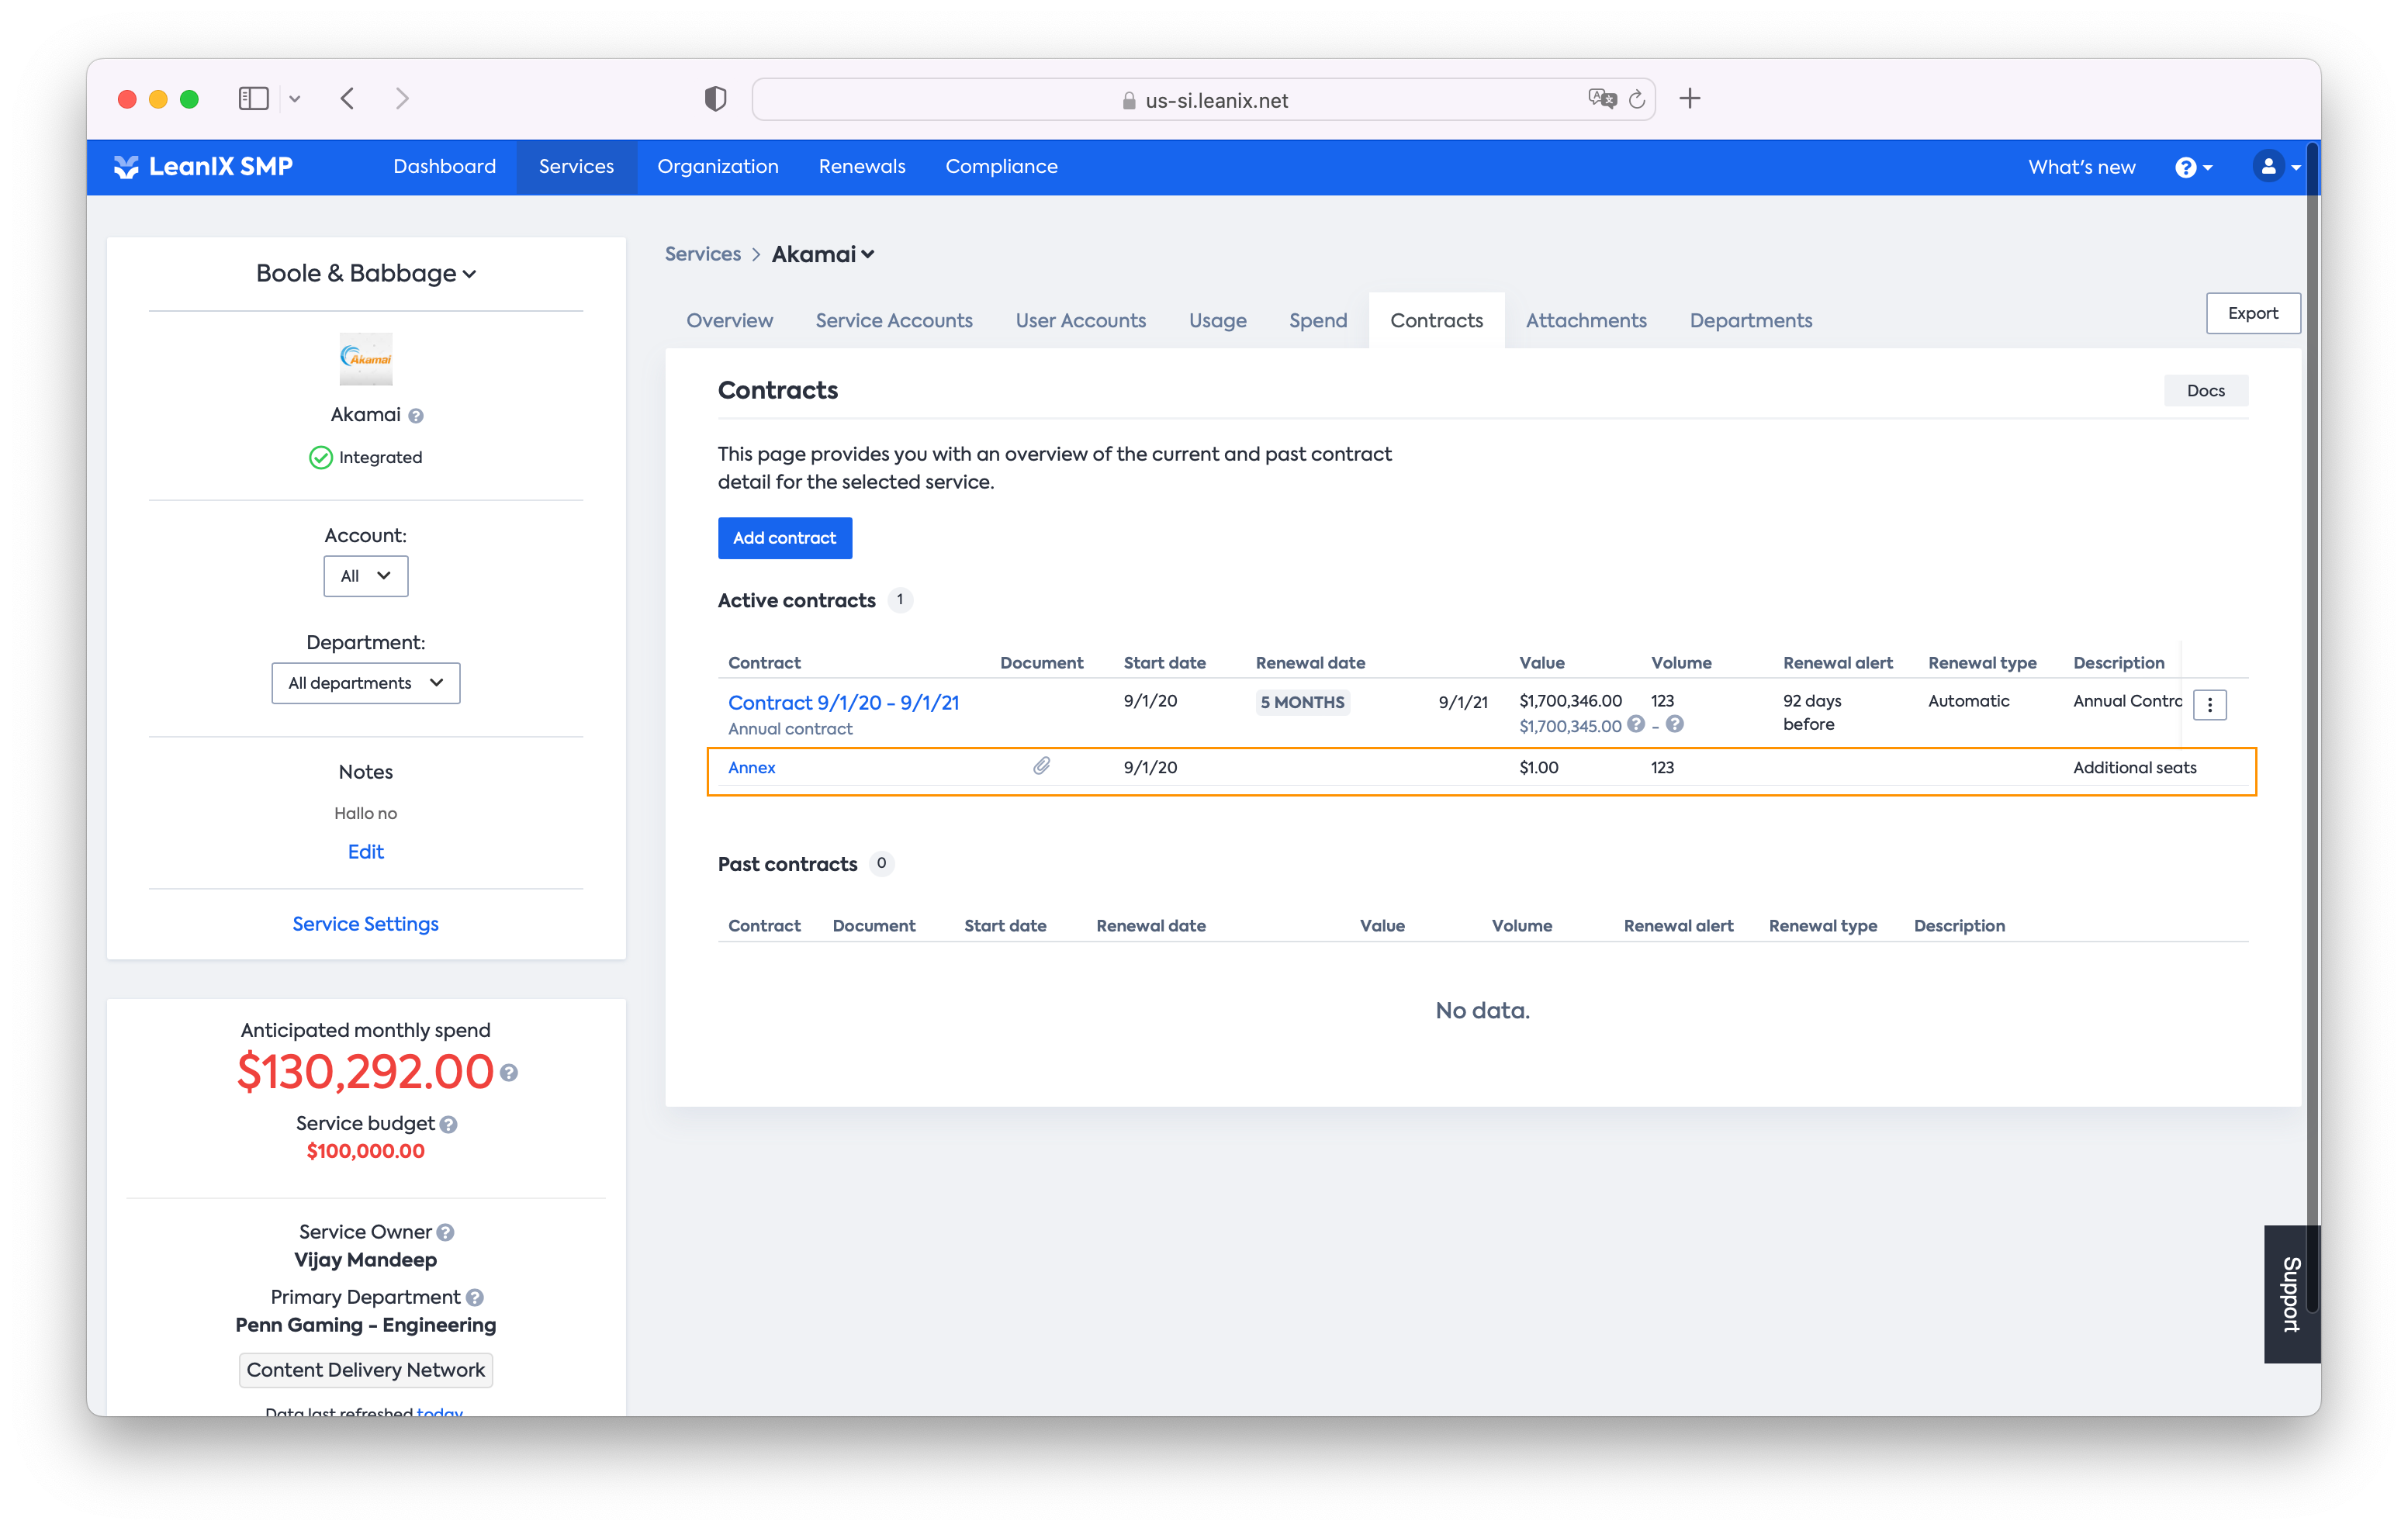Go back with the browser back arrow
The width and height of the screenshot is (2408, 1531).
[347, 98]
